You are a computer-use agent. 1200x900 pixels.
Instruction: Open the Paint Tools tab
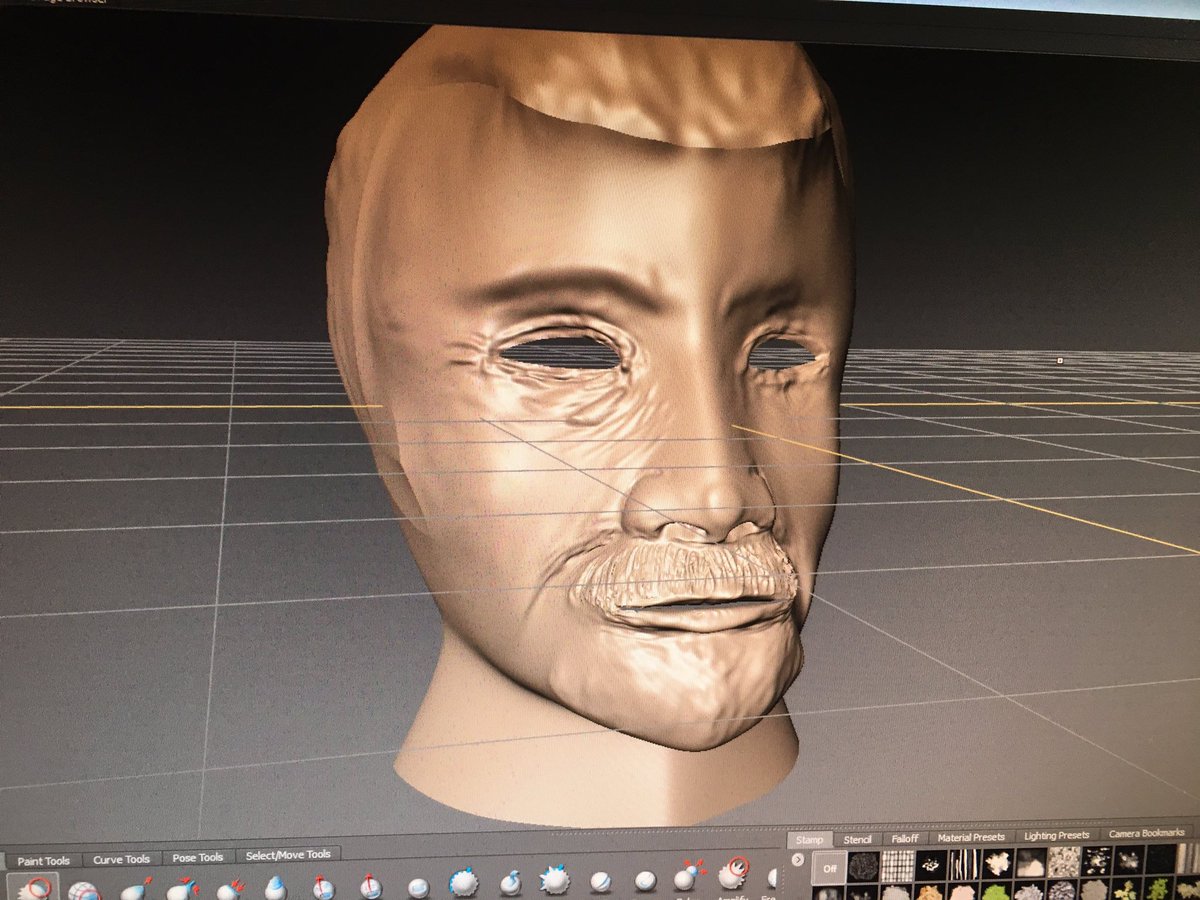[43, 861]
